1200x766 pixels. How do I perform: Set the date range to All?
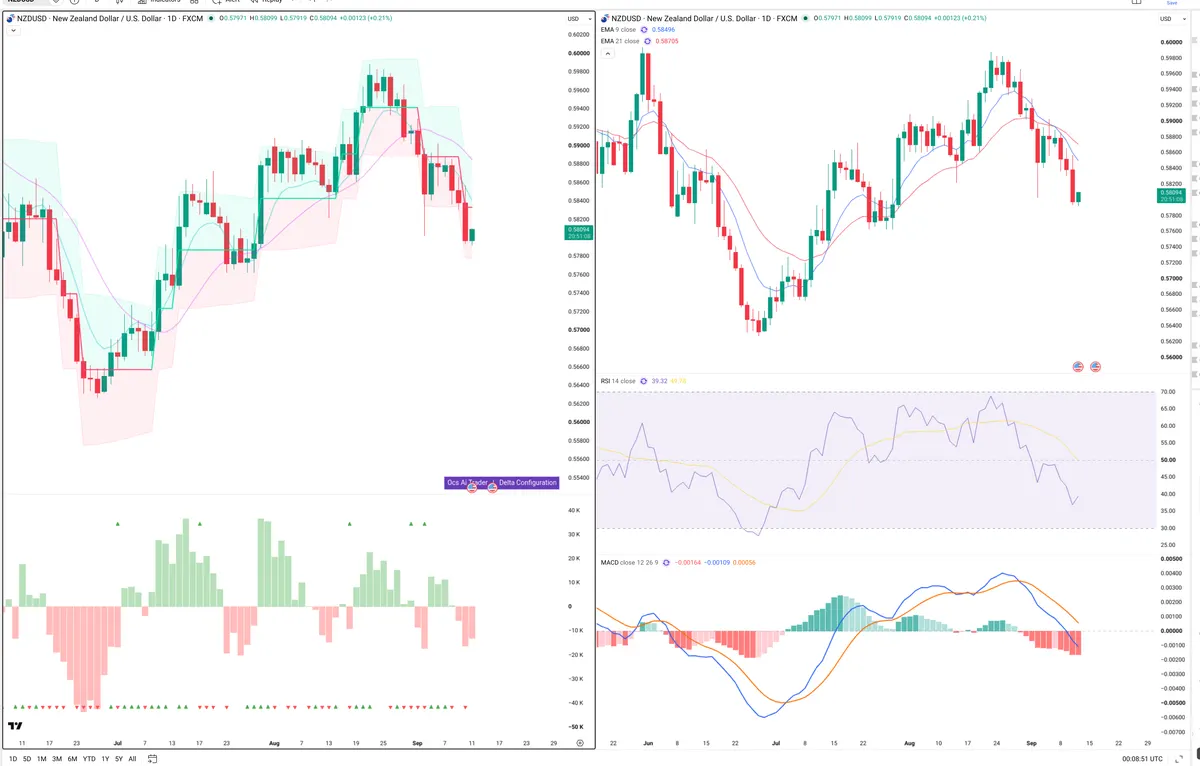click(132, 759)
